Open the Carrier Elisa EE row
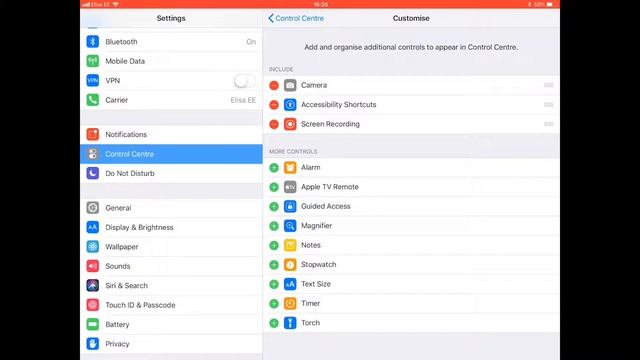Screen dimensions: 640x360 click(x=171, y=100)
